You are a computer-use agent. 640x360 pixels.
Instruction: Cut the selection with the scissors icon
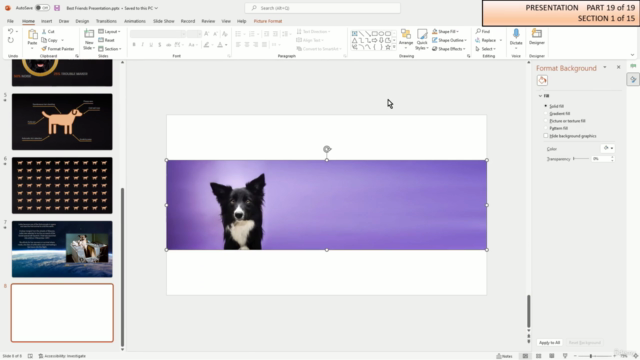pyautogui.click(x=44, y=31)
